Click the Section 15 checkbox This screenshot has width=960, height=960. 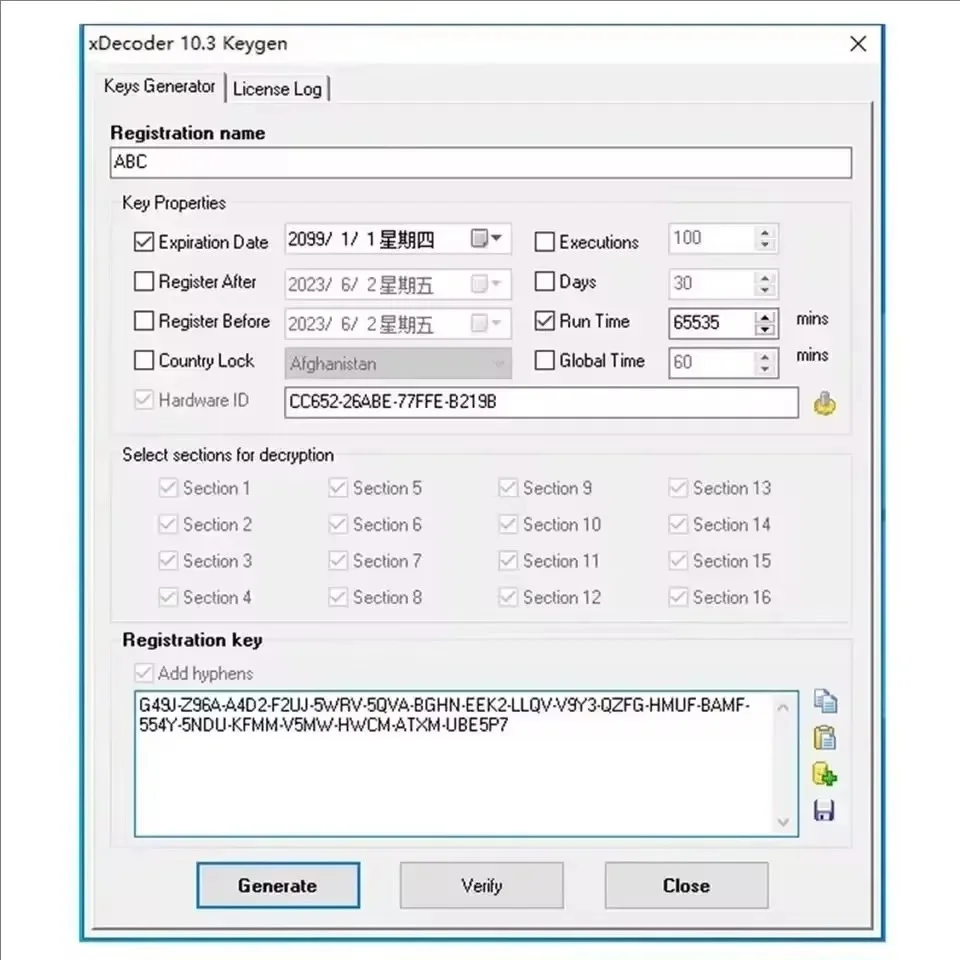678,561
